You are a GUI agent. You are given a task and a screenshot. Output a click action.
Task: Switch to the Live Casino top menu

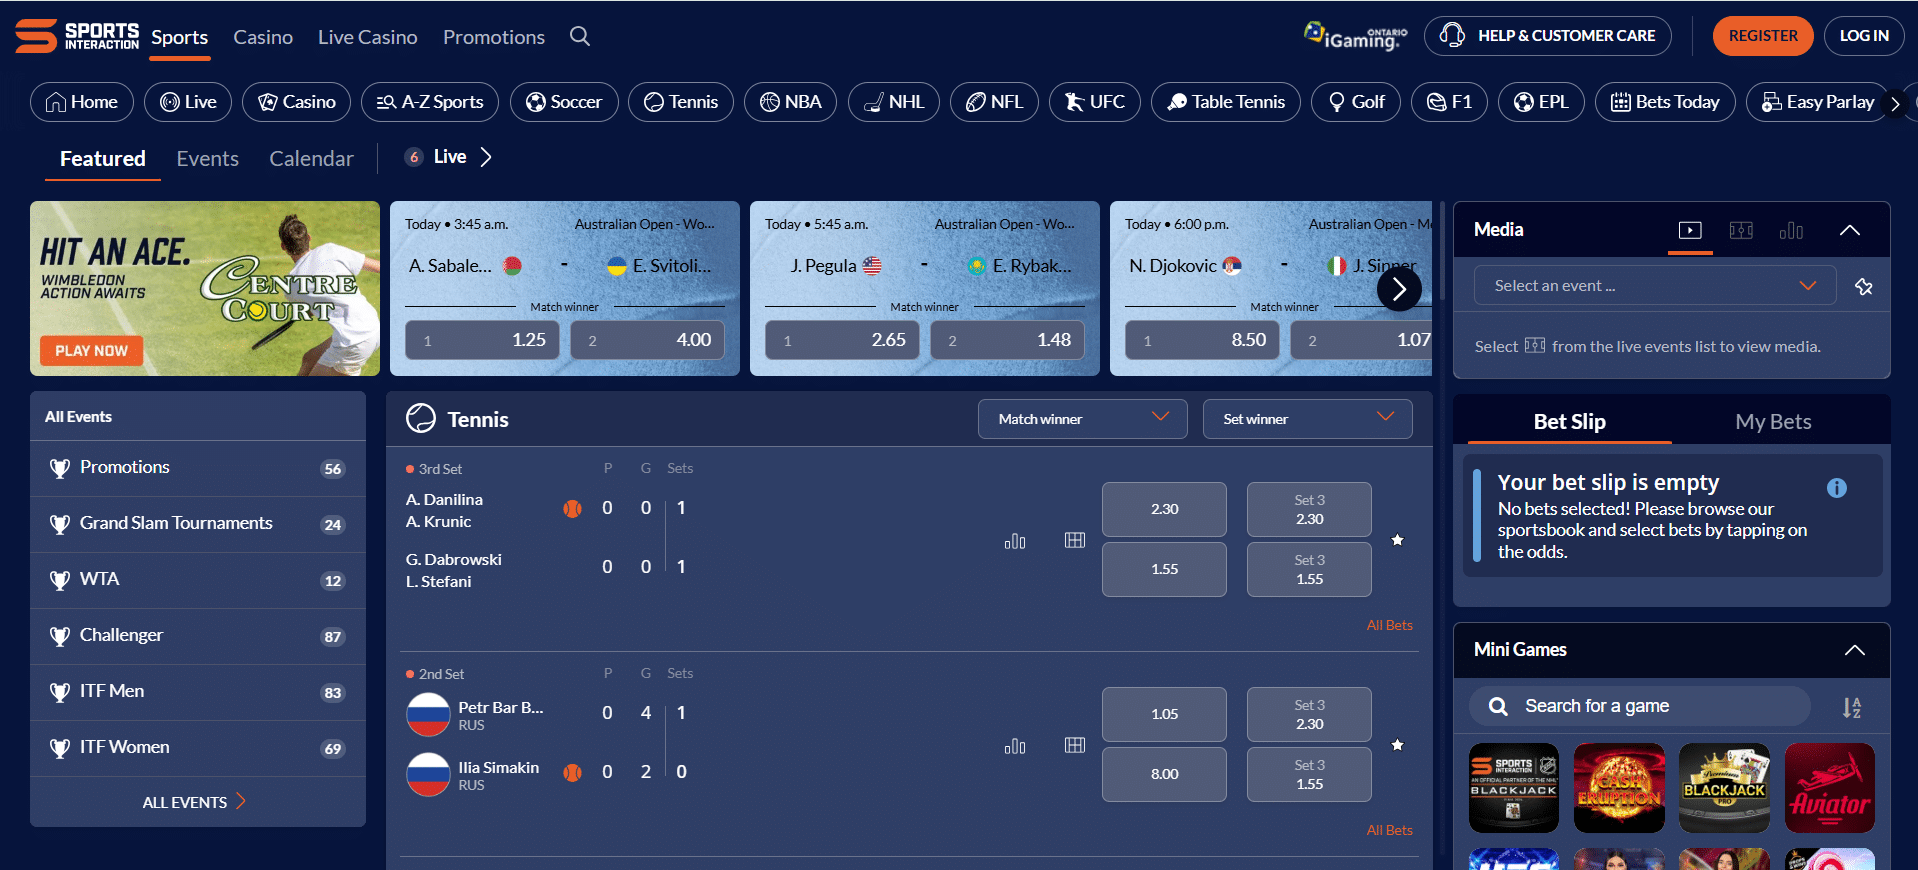pyautogui.click(x=368, y=37)
